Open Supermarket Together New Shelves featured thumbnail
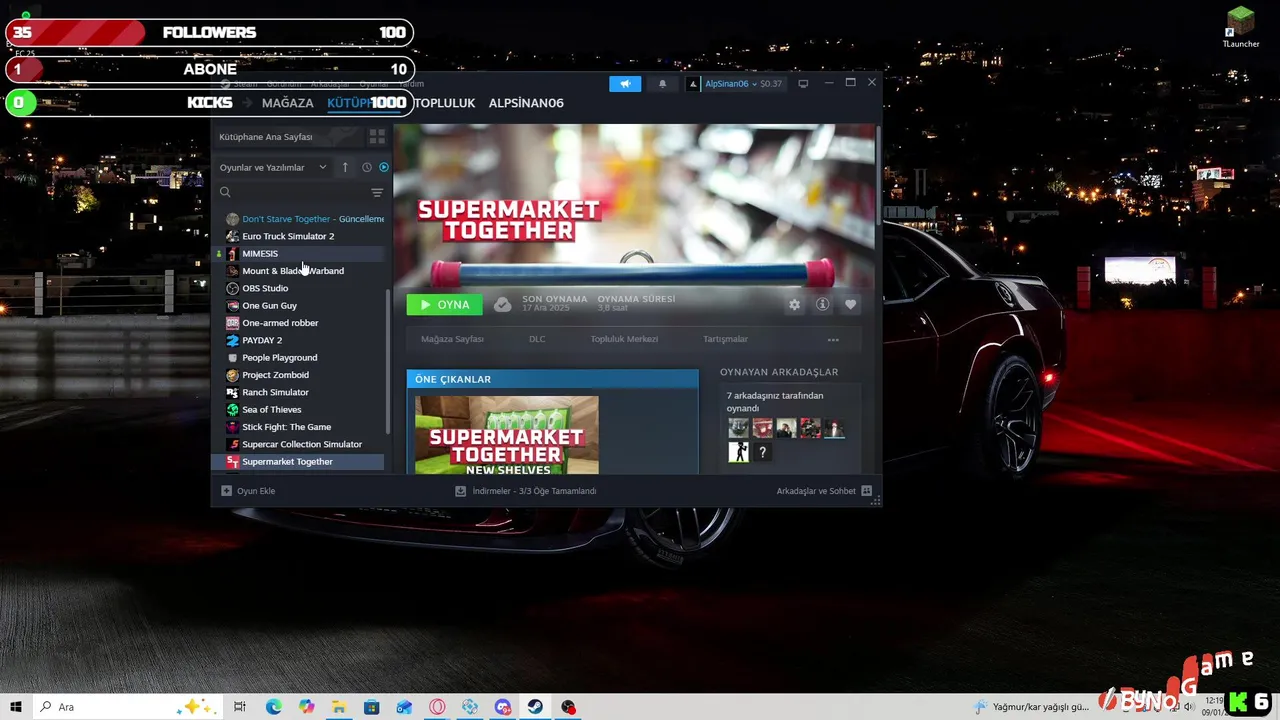The image size is (1280, 720). [x=507, y=435]
